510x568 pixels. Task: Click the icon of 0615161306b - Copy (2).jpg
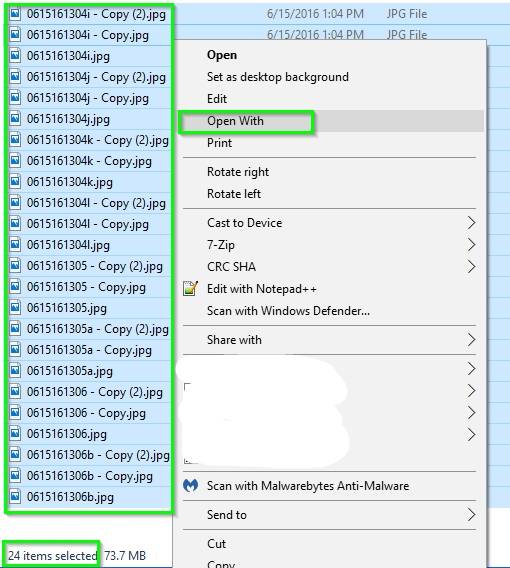(x=15, y=455)
